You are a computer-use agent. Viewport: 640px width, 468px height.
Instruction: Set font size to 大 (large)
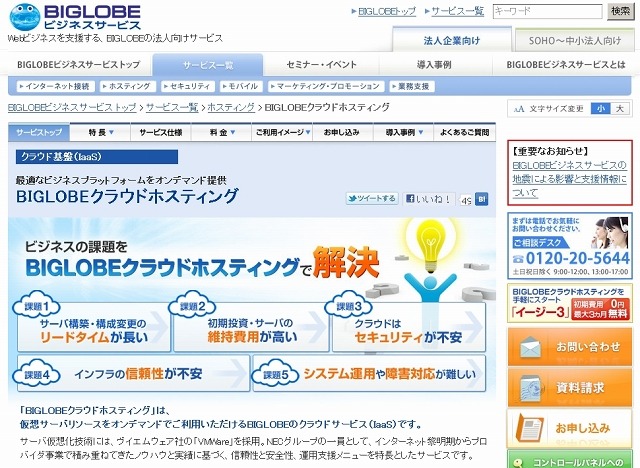pos(620,109)
